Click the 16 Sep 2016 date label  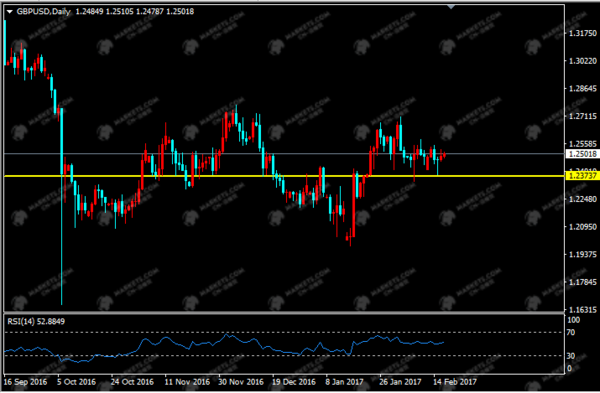pyautogui.click(x=25, y=382)
